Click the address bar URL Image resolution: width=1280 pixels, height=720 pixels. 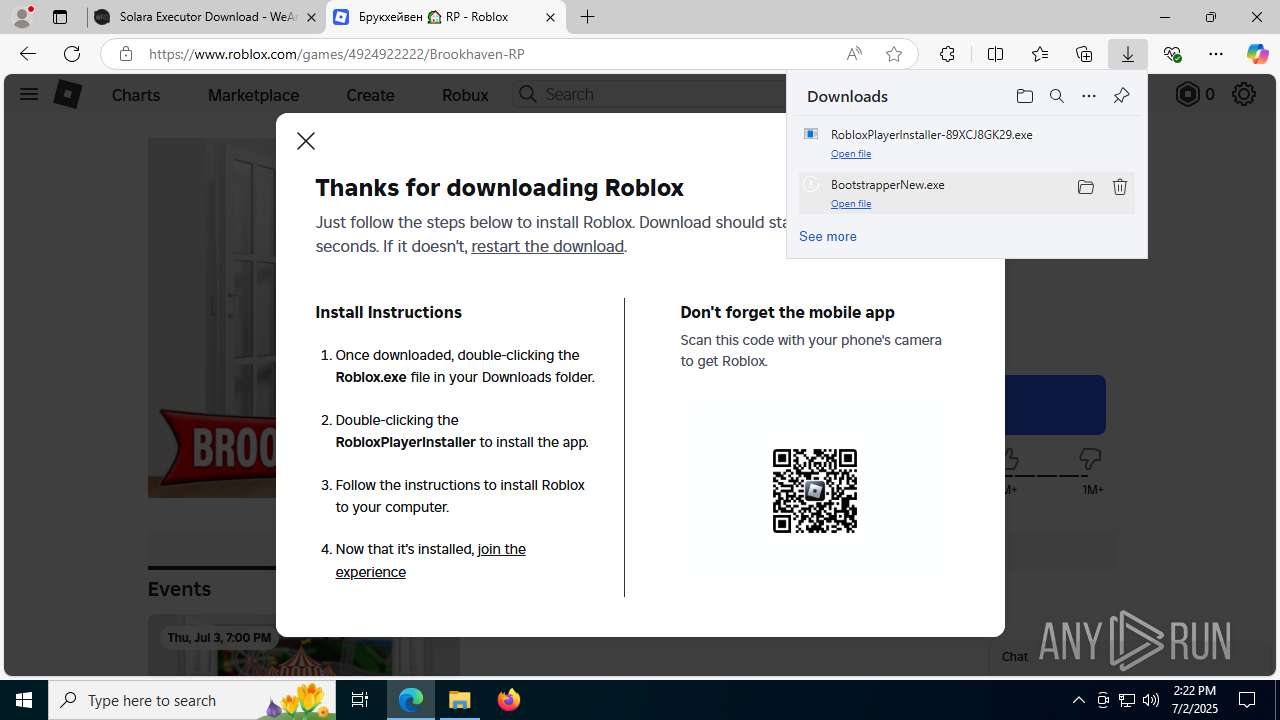(x=337, y=54)
